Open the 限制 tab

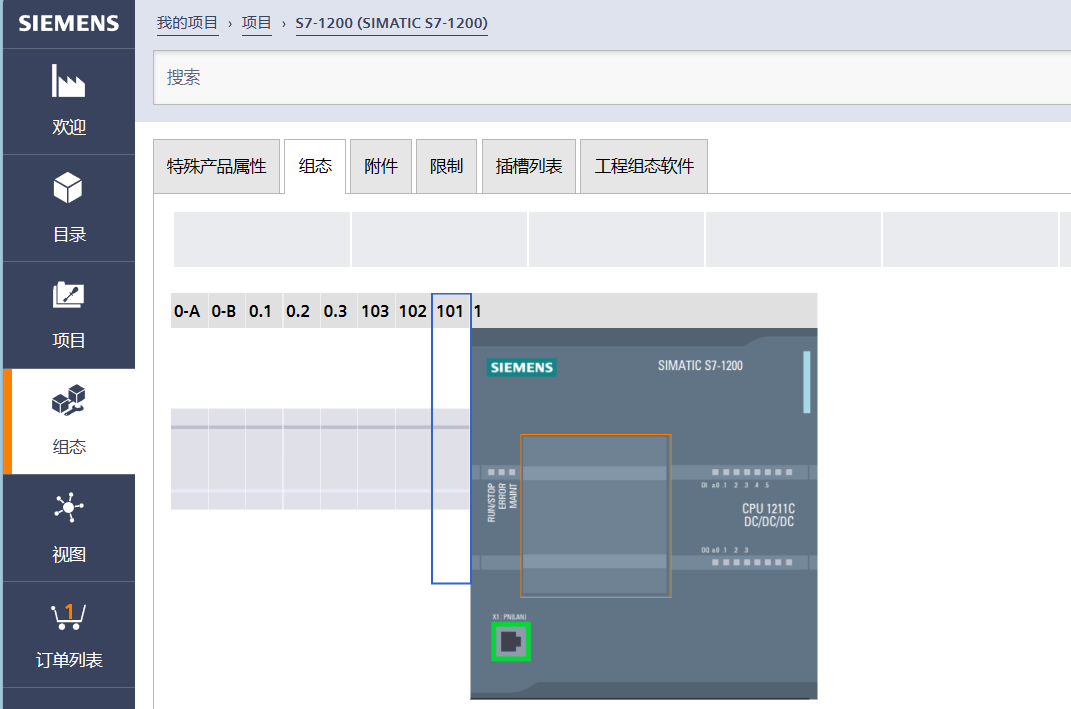click(x=446, y=166)
